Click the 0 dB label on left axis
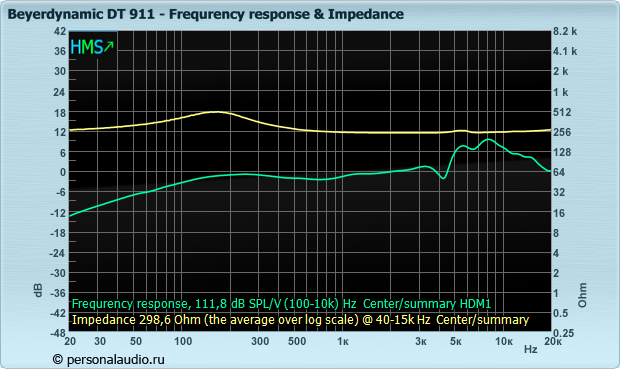The height and width of the screenshot is (369, 620). [x=62, y=172]
